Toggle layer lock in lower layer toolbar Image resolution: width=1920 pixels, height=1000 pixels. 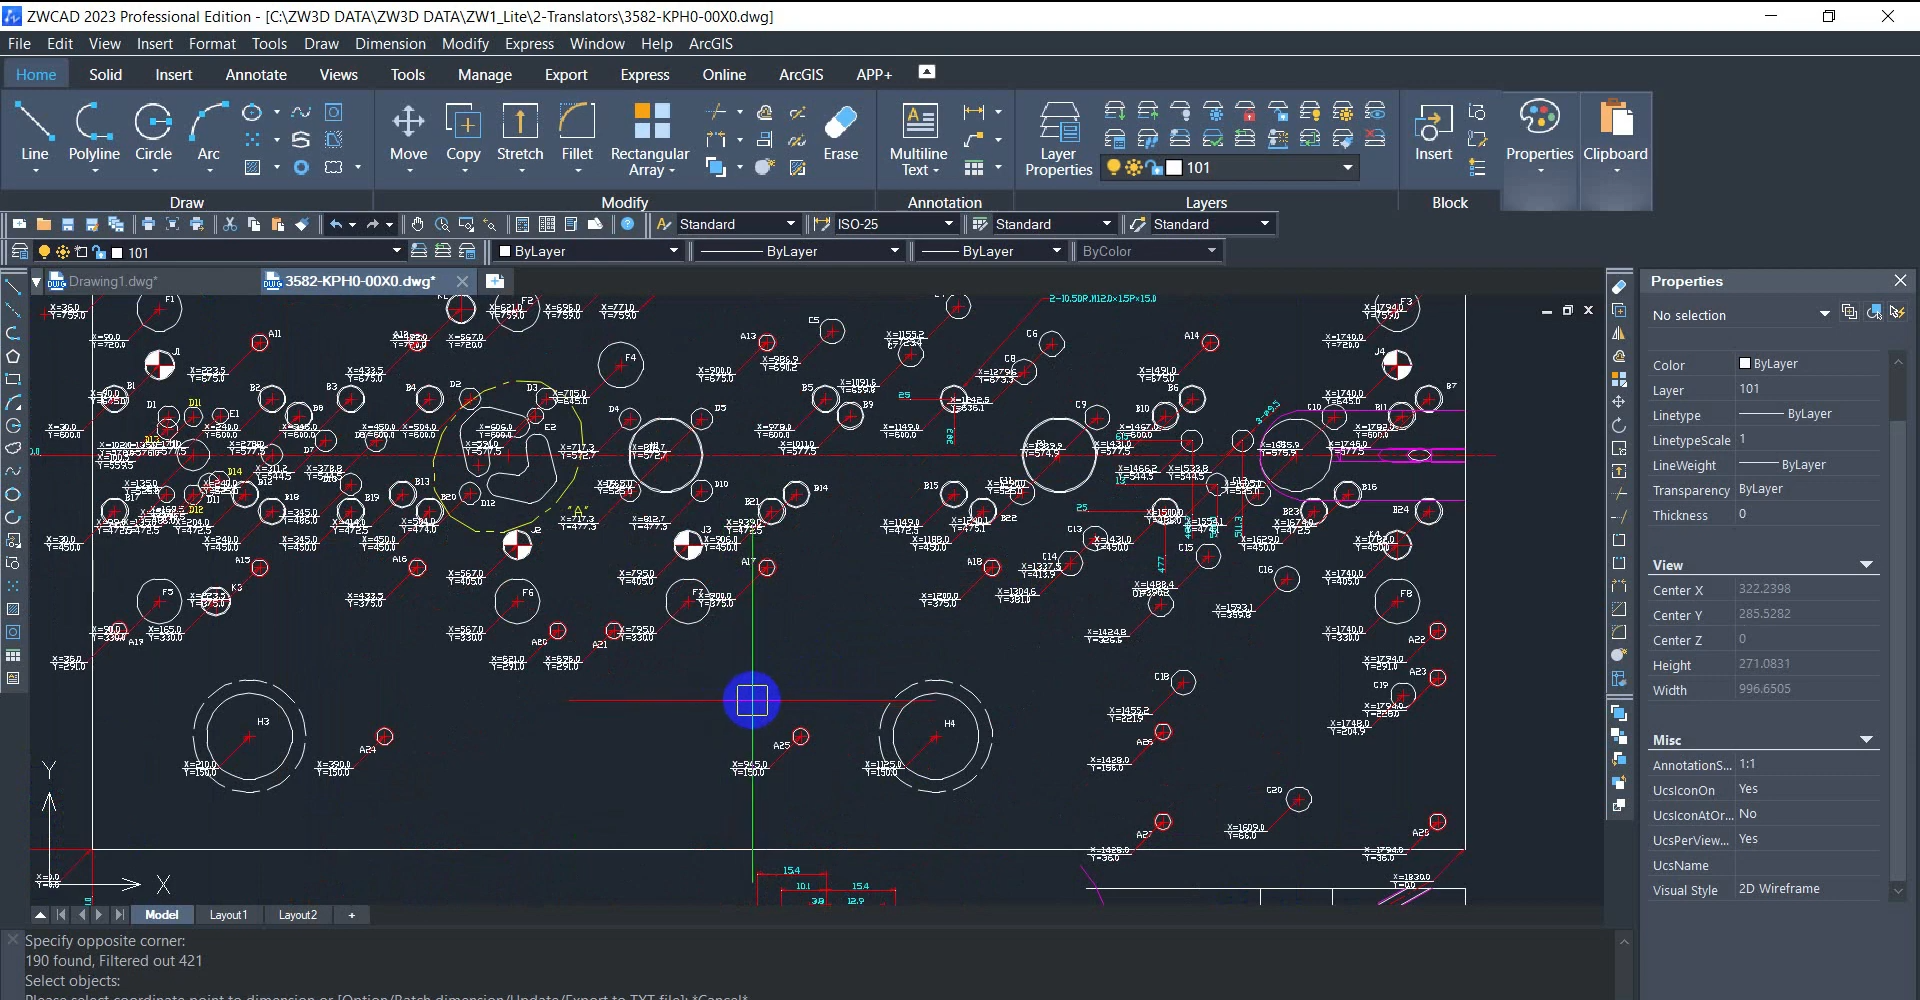pos(99,252)
